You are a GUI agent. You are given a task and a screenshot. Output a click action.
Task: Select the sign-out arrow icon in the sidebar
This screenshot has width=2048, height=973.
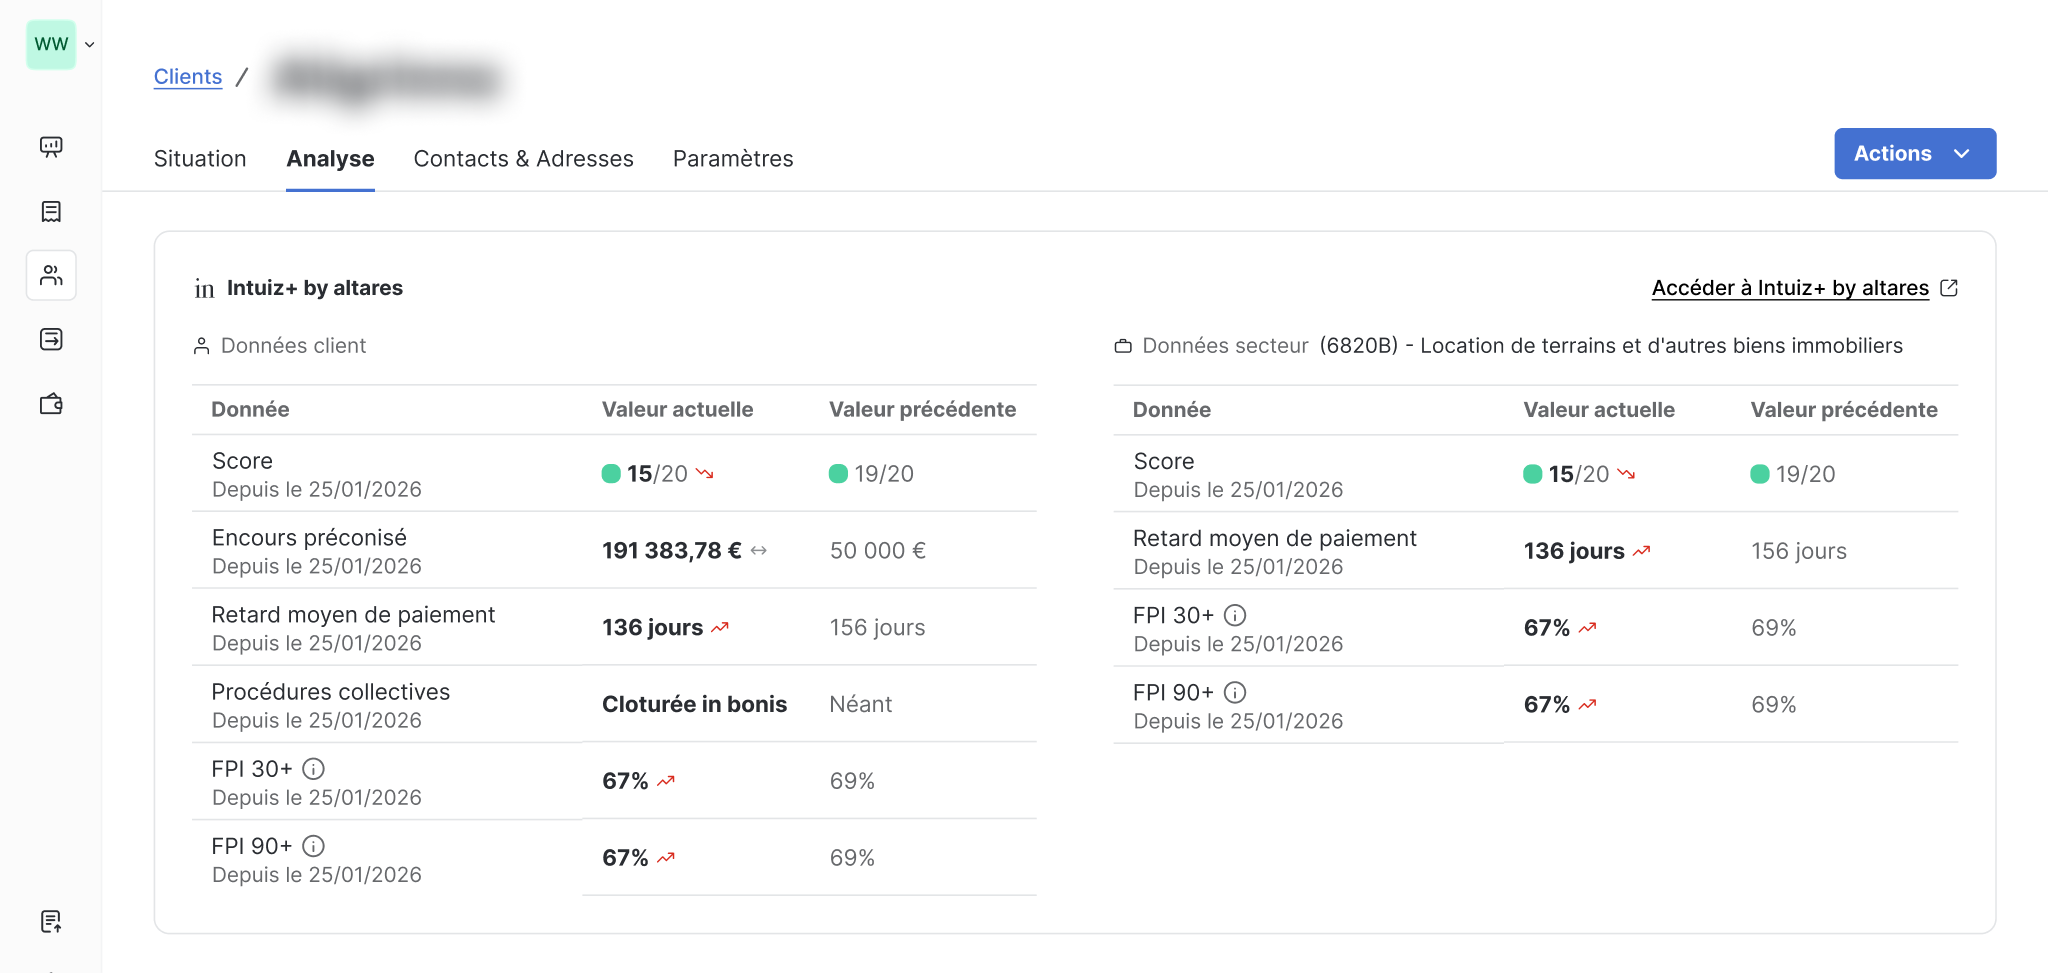coord(51,339)
